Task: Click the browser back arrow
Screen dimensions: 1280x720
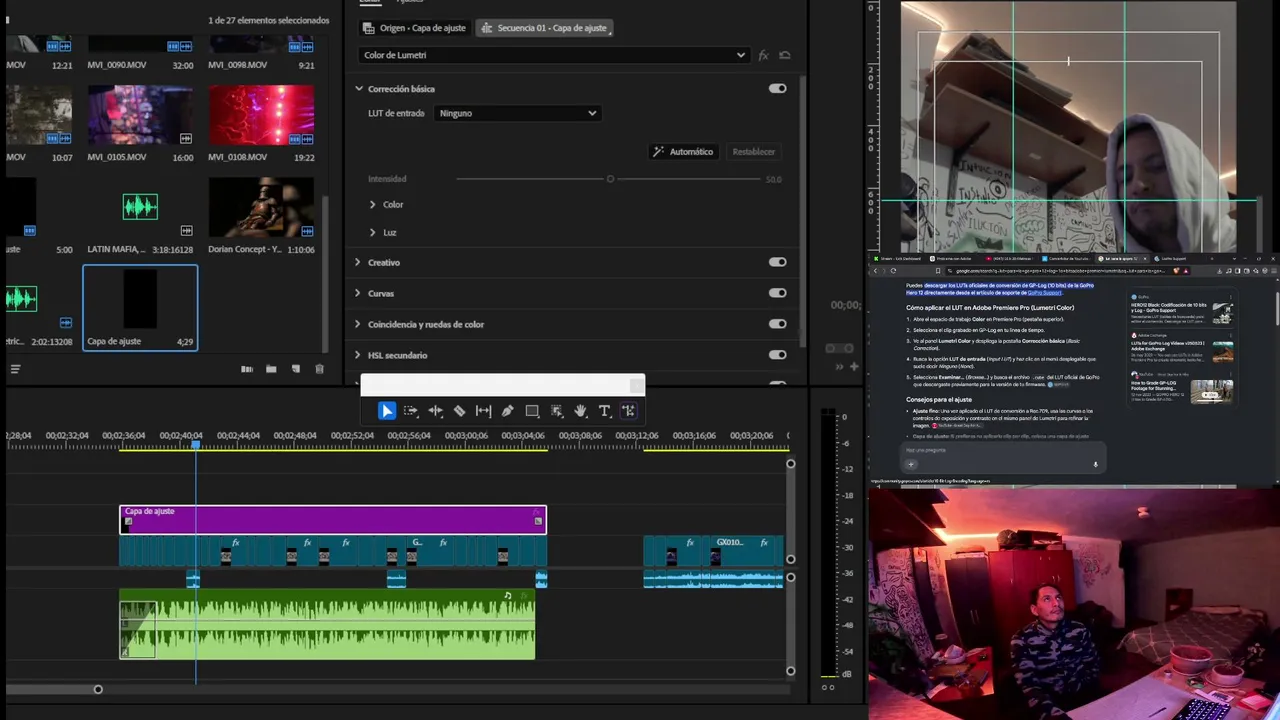Action: tap(876, 270)
